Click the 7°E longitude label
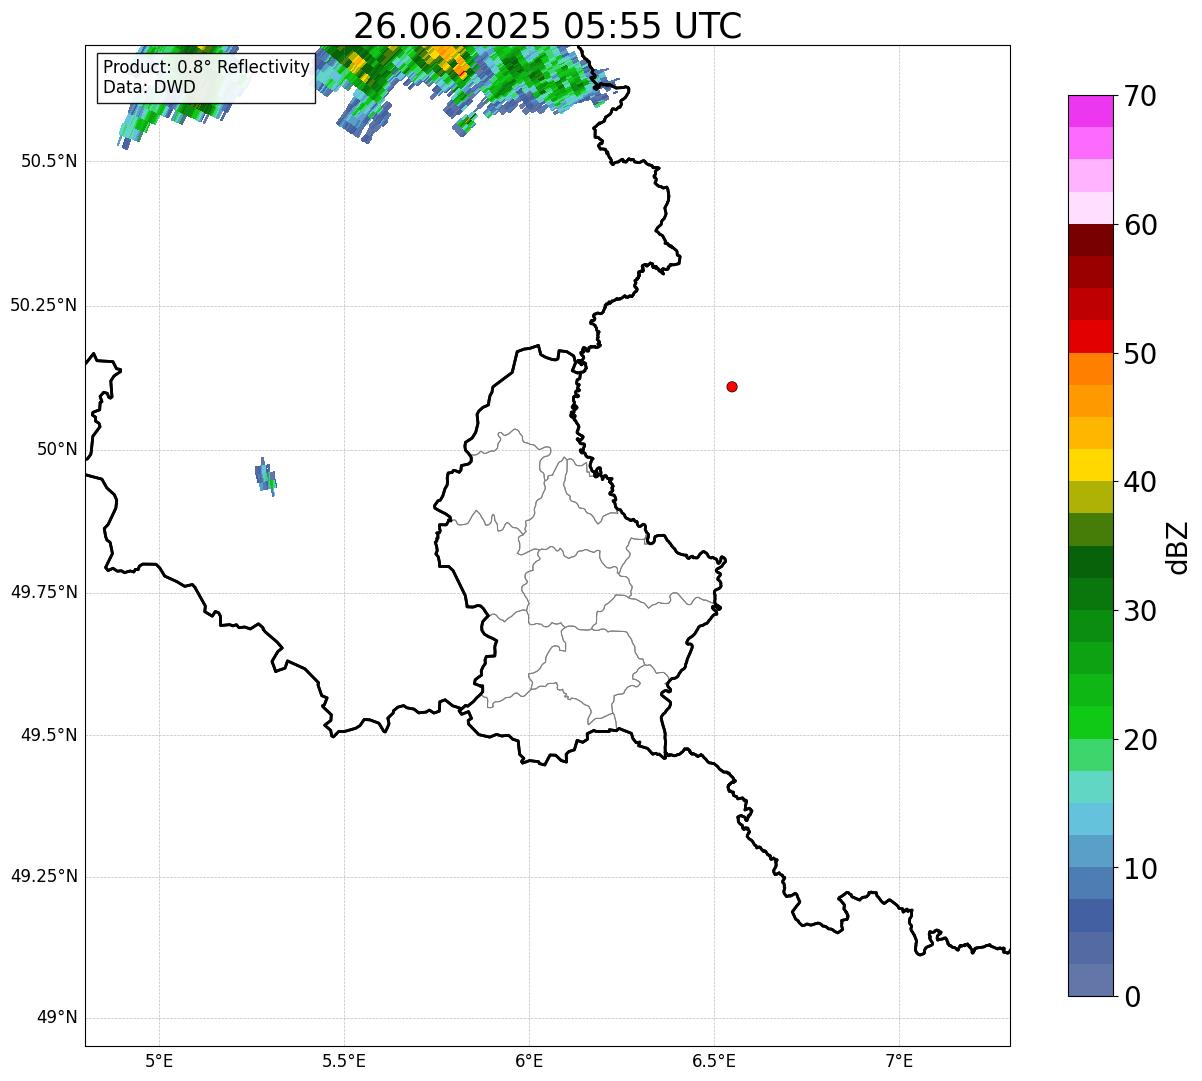 coord(899,1060)
